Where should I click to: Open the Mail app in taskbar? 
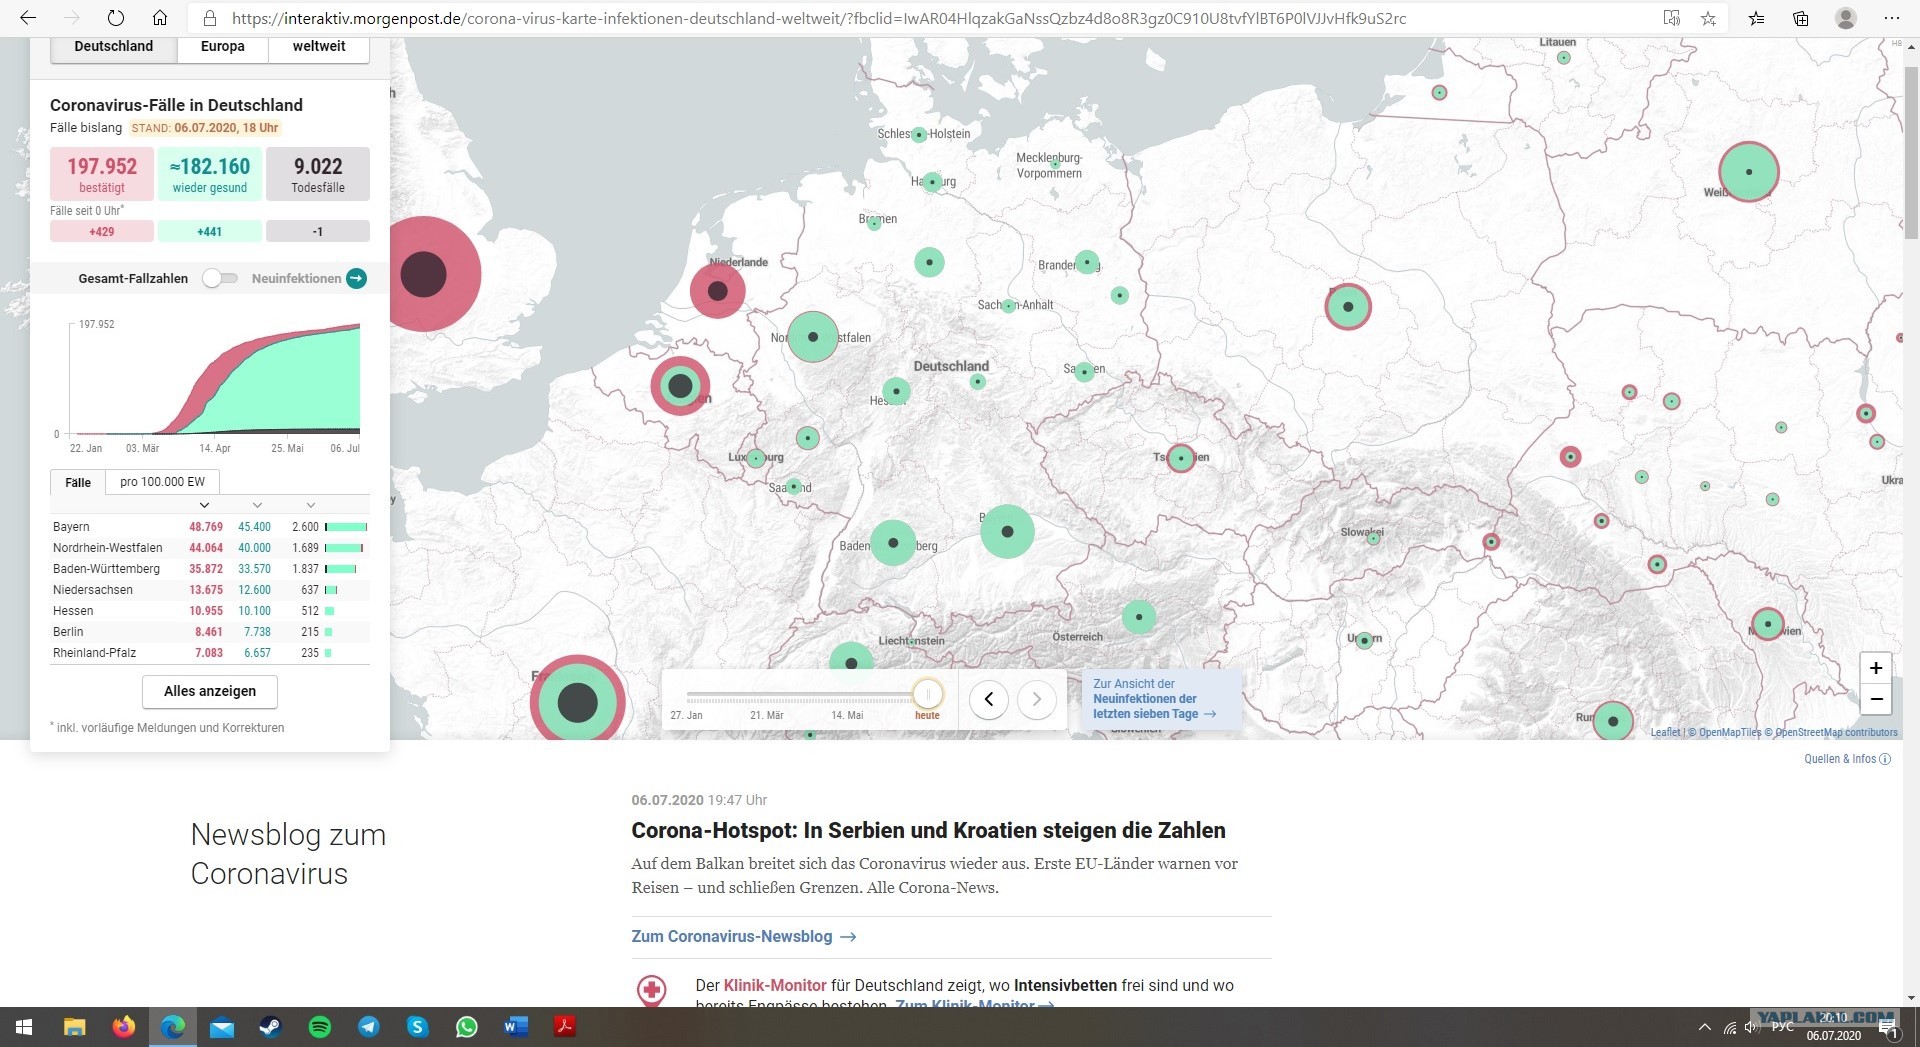222,1027
